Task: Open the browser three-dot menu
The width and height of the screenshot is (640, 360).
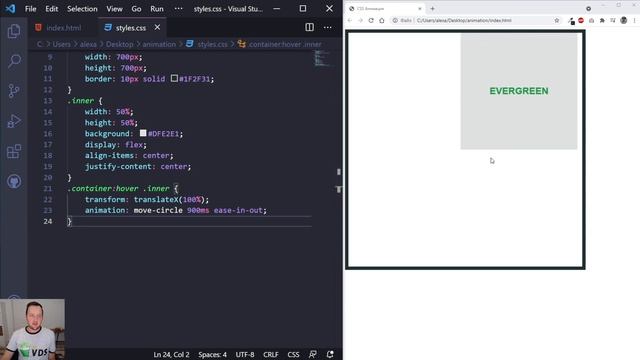Action: pyautogui.click(x=634, y=20)
